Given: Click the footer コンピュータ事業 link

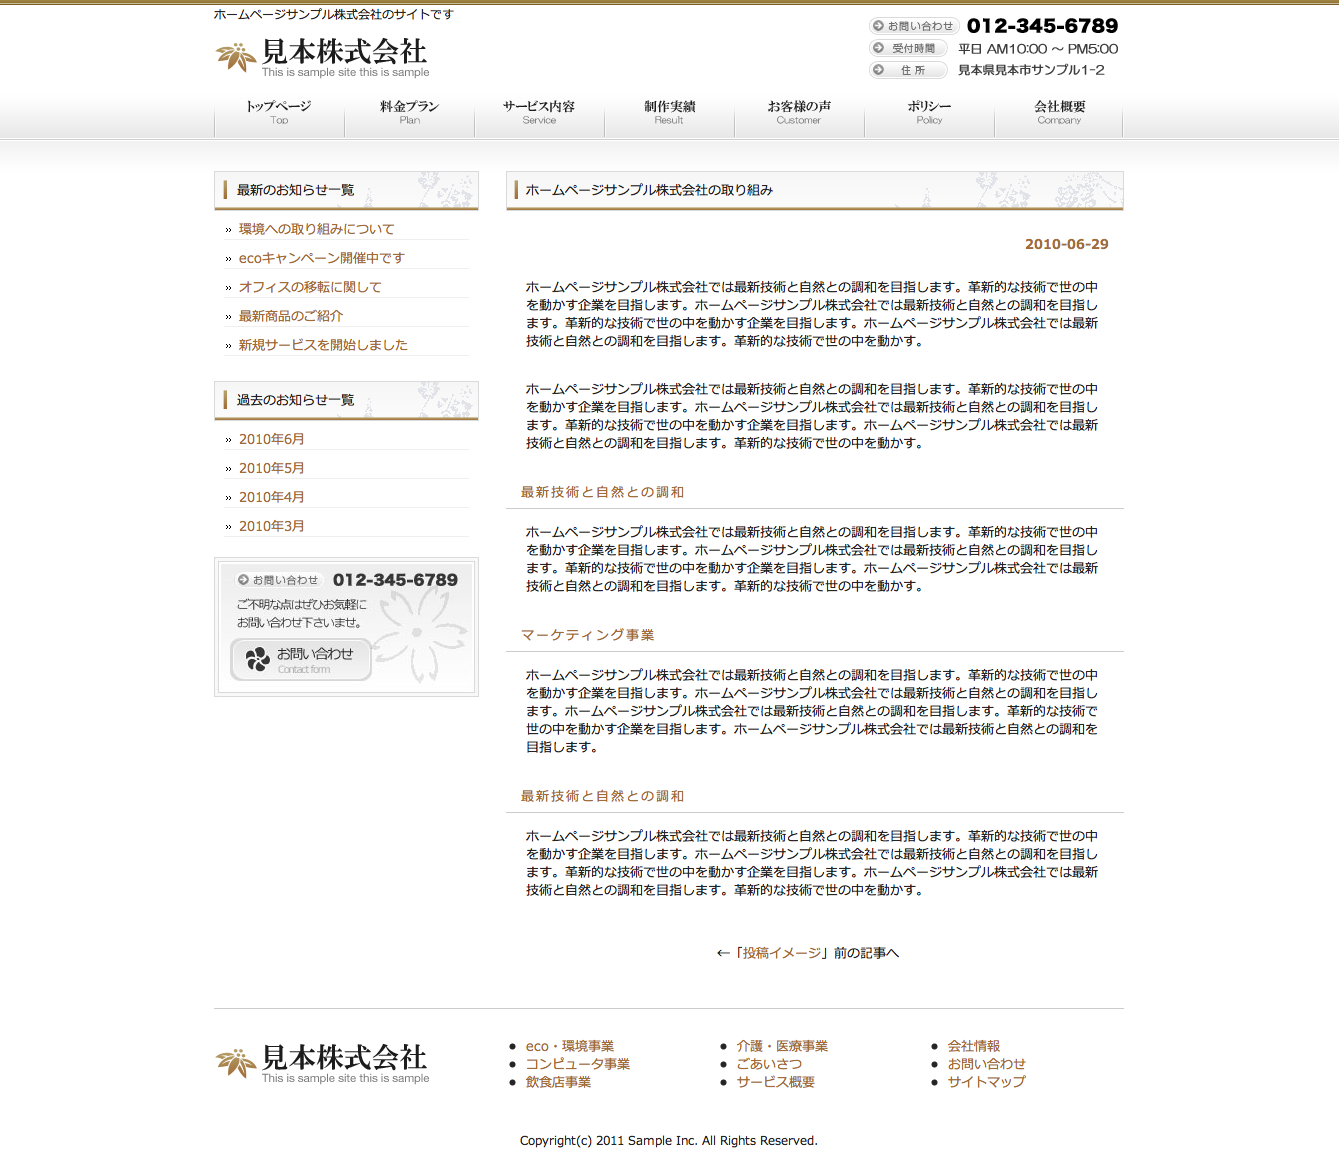Looking at the screenshot, I should point(577,1064).
